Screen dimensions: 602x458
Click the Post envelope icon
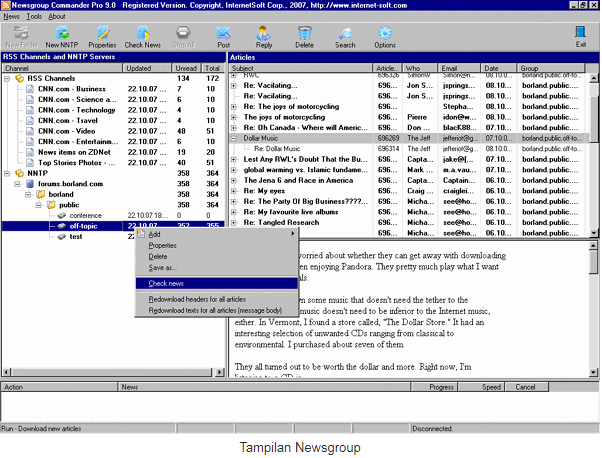(x=223, y=33)
